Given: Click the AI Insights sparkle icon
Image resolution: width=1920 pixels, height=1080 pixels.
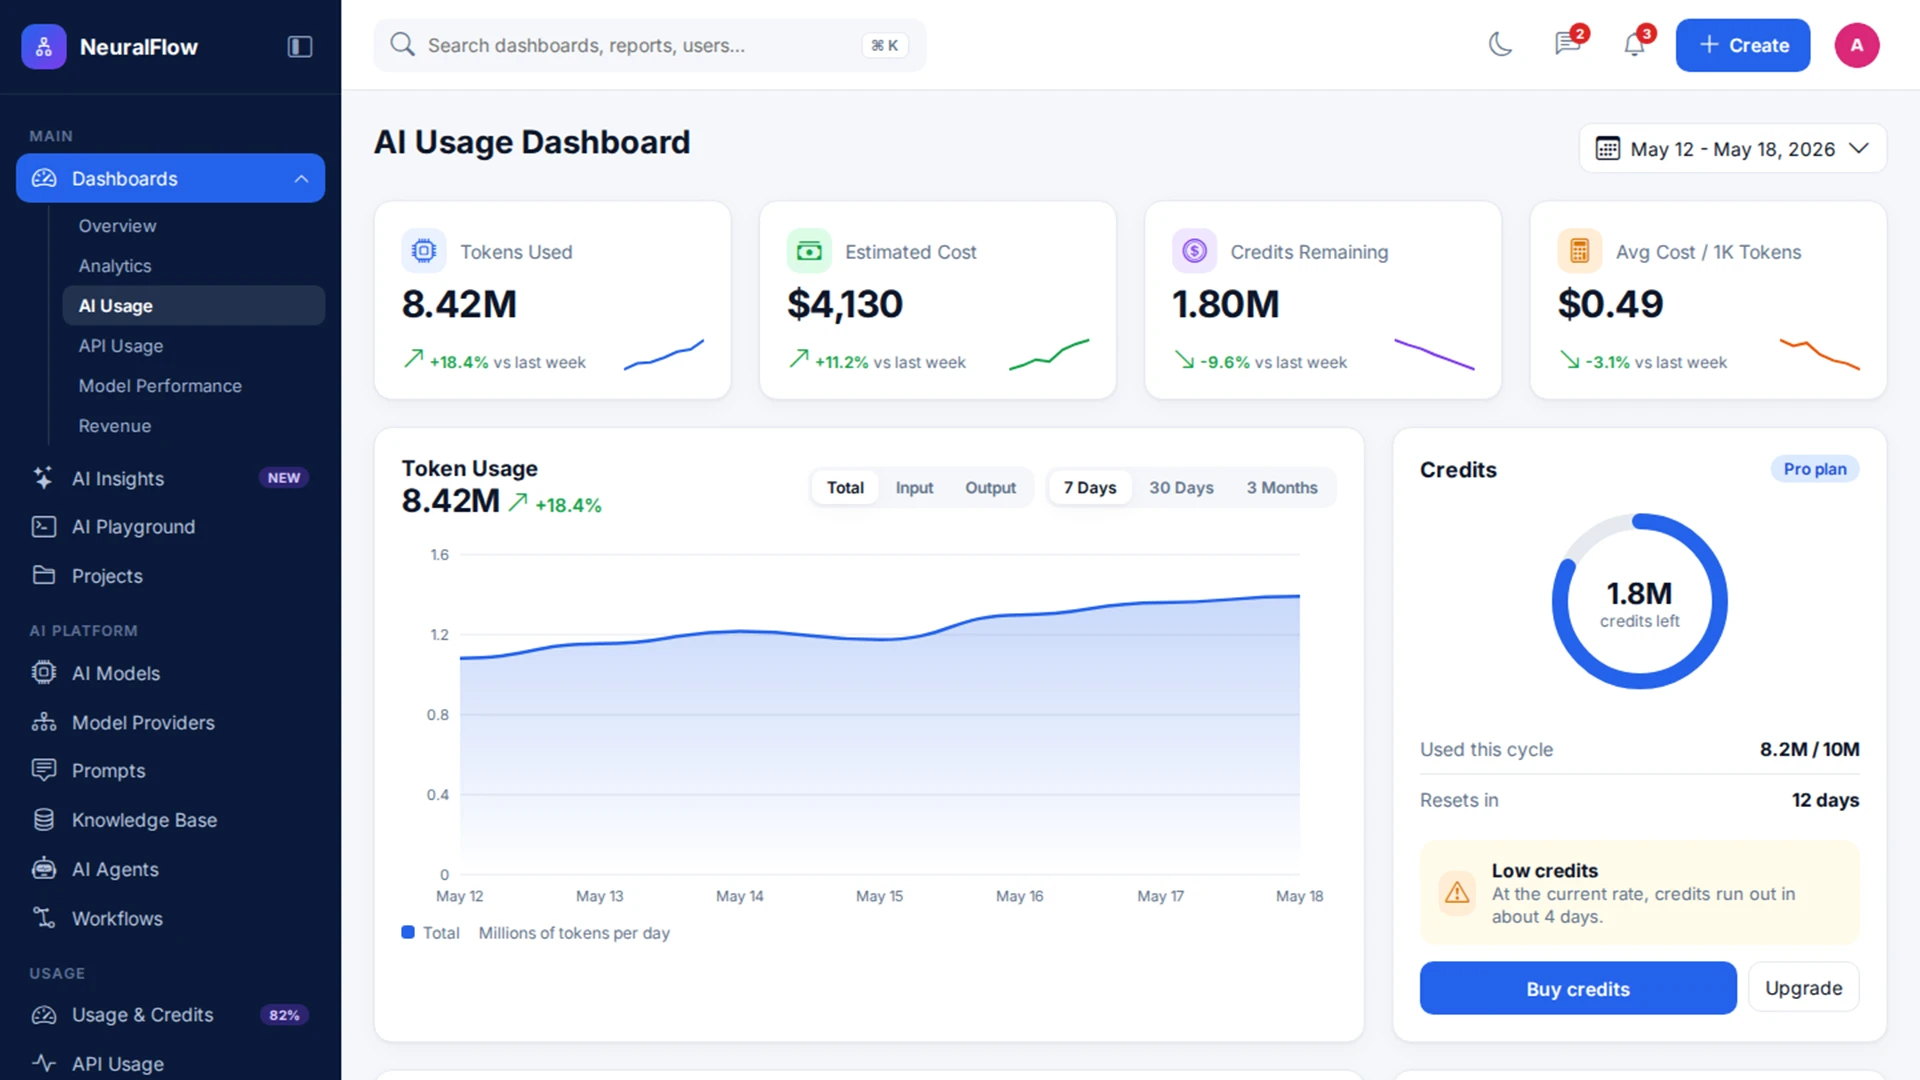Looking at the screenshot, I should [43, 478].
